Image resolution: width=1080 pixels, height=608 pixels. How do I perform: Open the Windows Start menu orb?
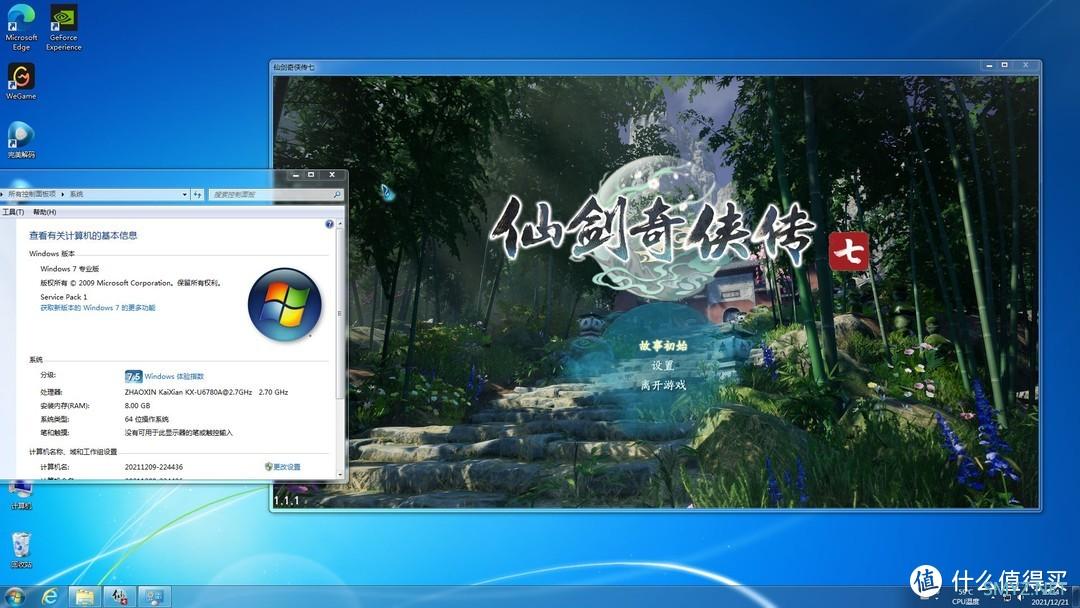pyautogui.click(x=14, y=596)
